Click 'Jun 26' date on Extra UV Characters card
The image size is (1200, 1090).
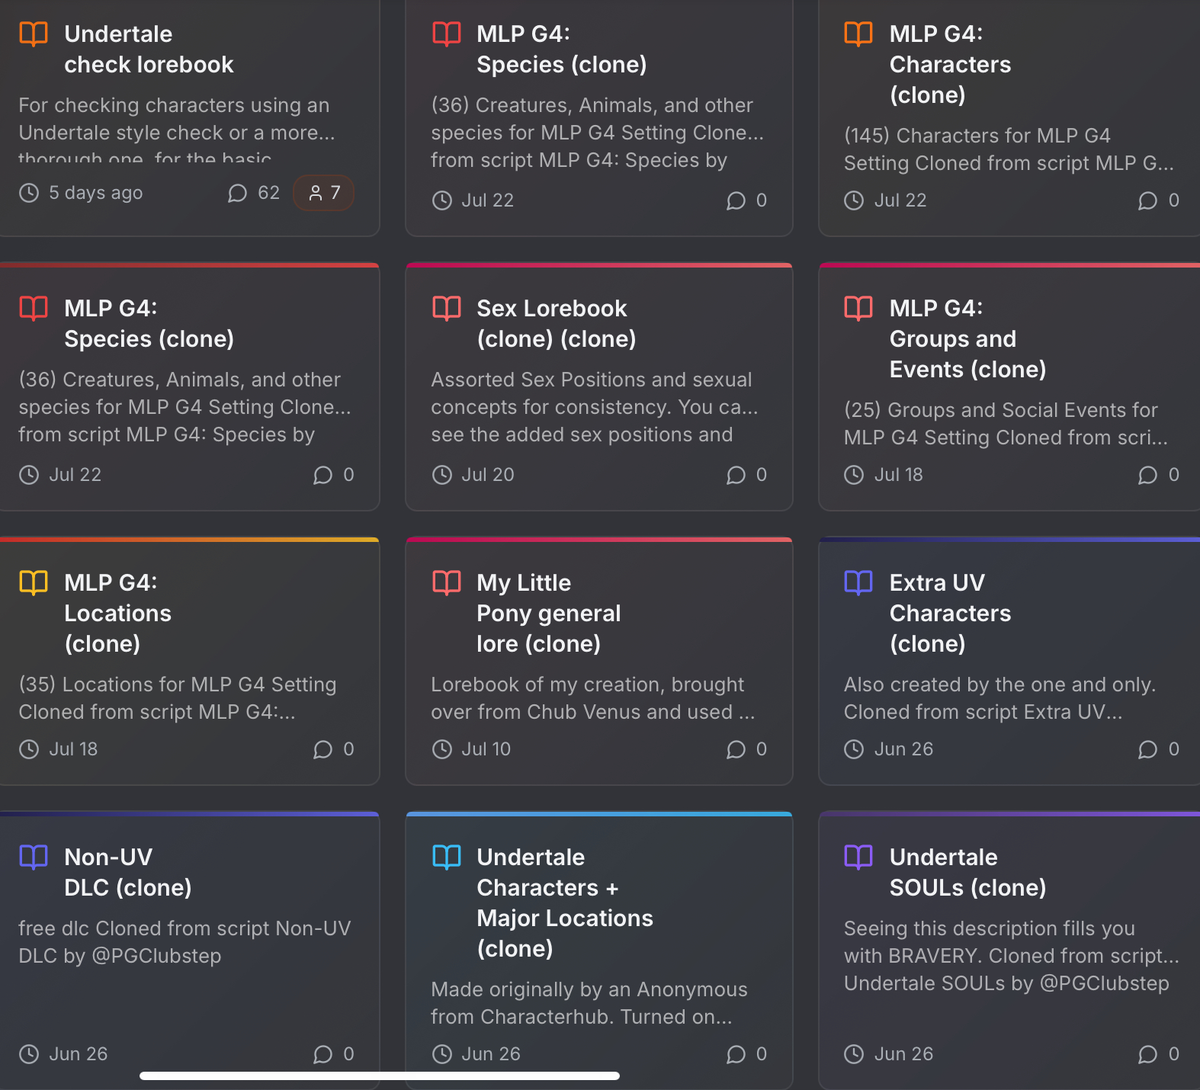pyautogui.click(x=904, y=749)
